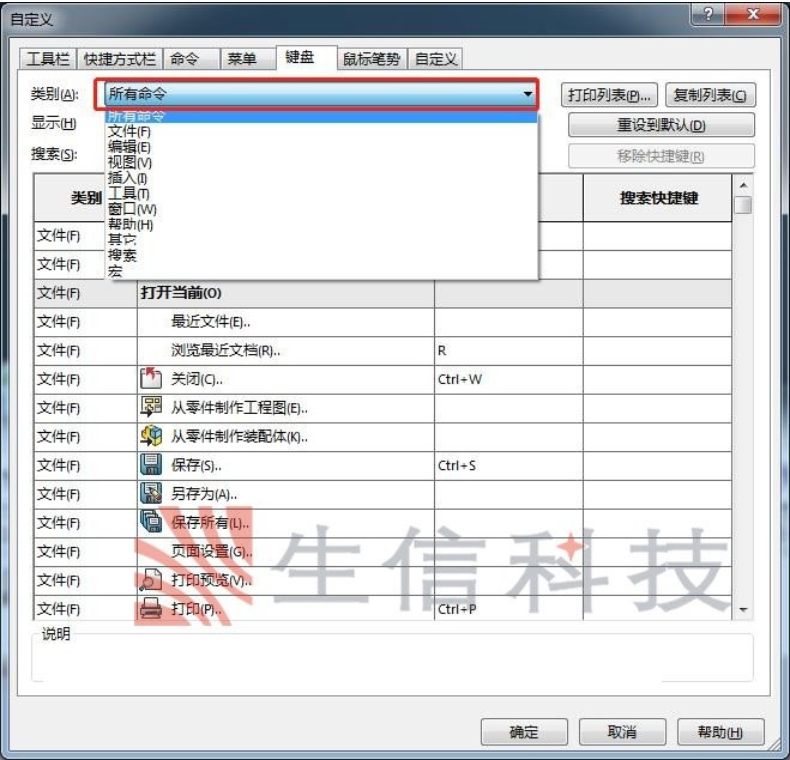Click the 帮助(H) button at bottom

tap(720, 732)
